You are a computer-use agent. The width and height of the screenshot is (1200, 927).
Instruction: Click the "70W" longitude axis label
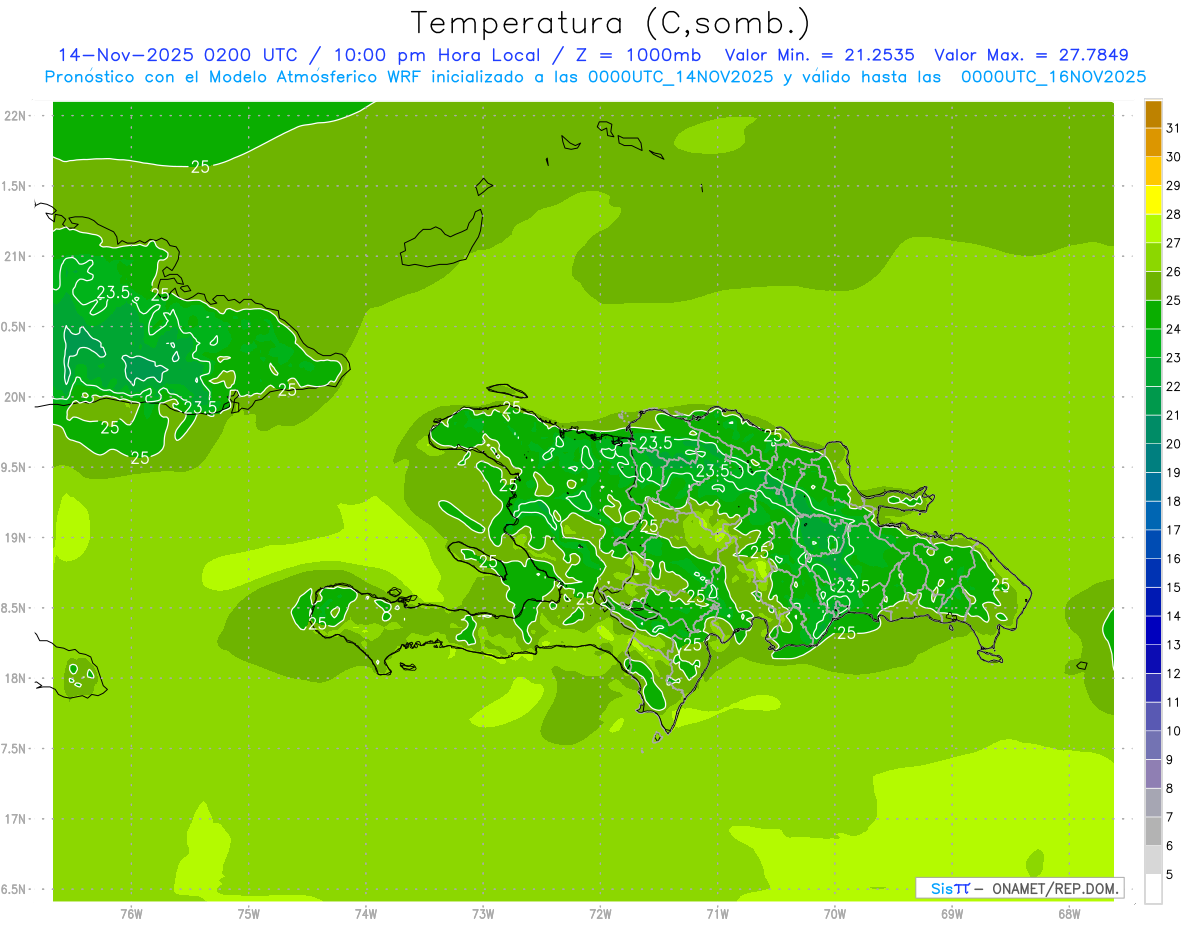835,914
